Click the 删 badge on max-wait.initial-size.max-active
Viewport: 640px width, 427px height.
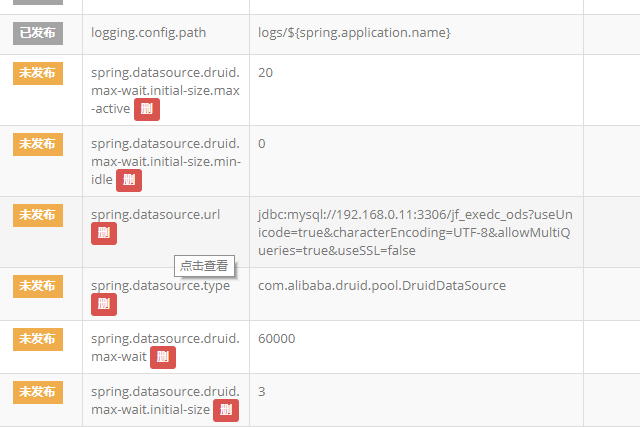tap(147, 109)
